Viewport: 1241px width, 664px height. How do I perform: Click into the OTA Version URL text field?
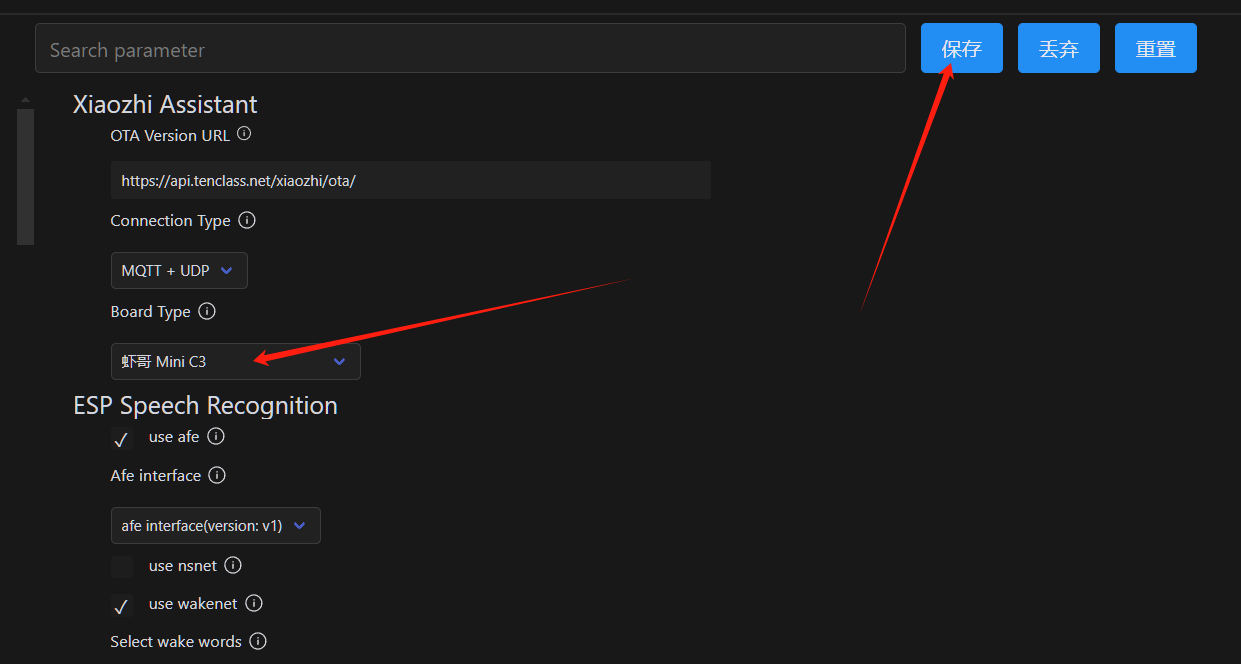coord(410,181)
